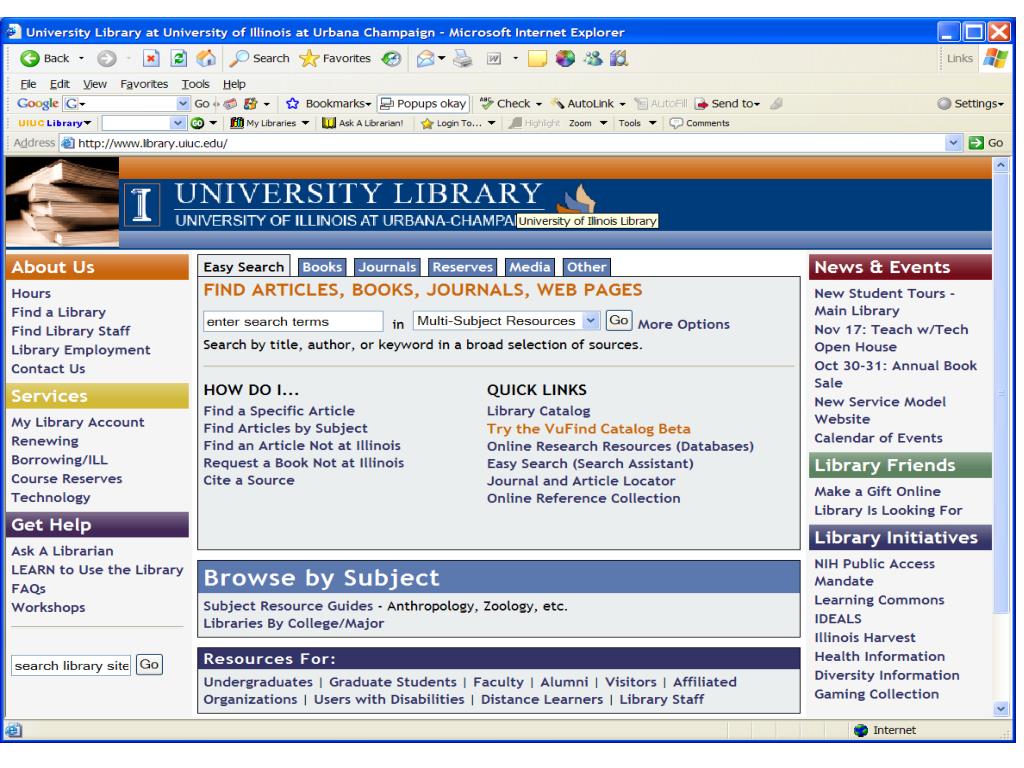Viewport: 1024px width, 768px height.
Task: Click the Calendar of Events link
Action: (x=878, y=438)
